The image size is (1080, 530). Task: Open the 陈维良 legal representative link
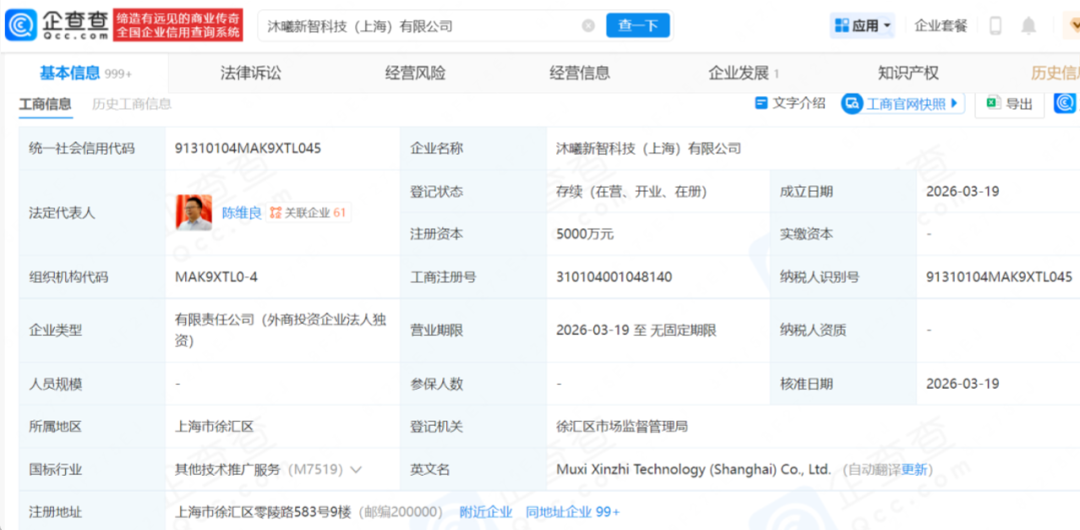241,212
